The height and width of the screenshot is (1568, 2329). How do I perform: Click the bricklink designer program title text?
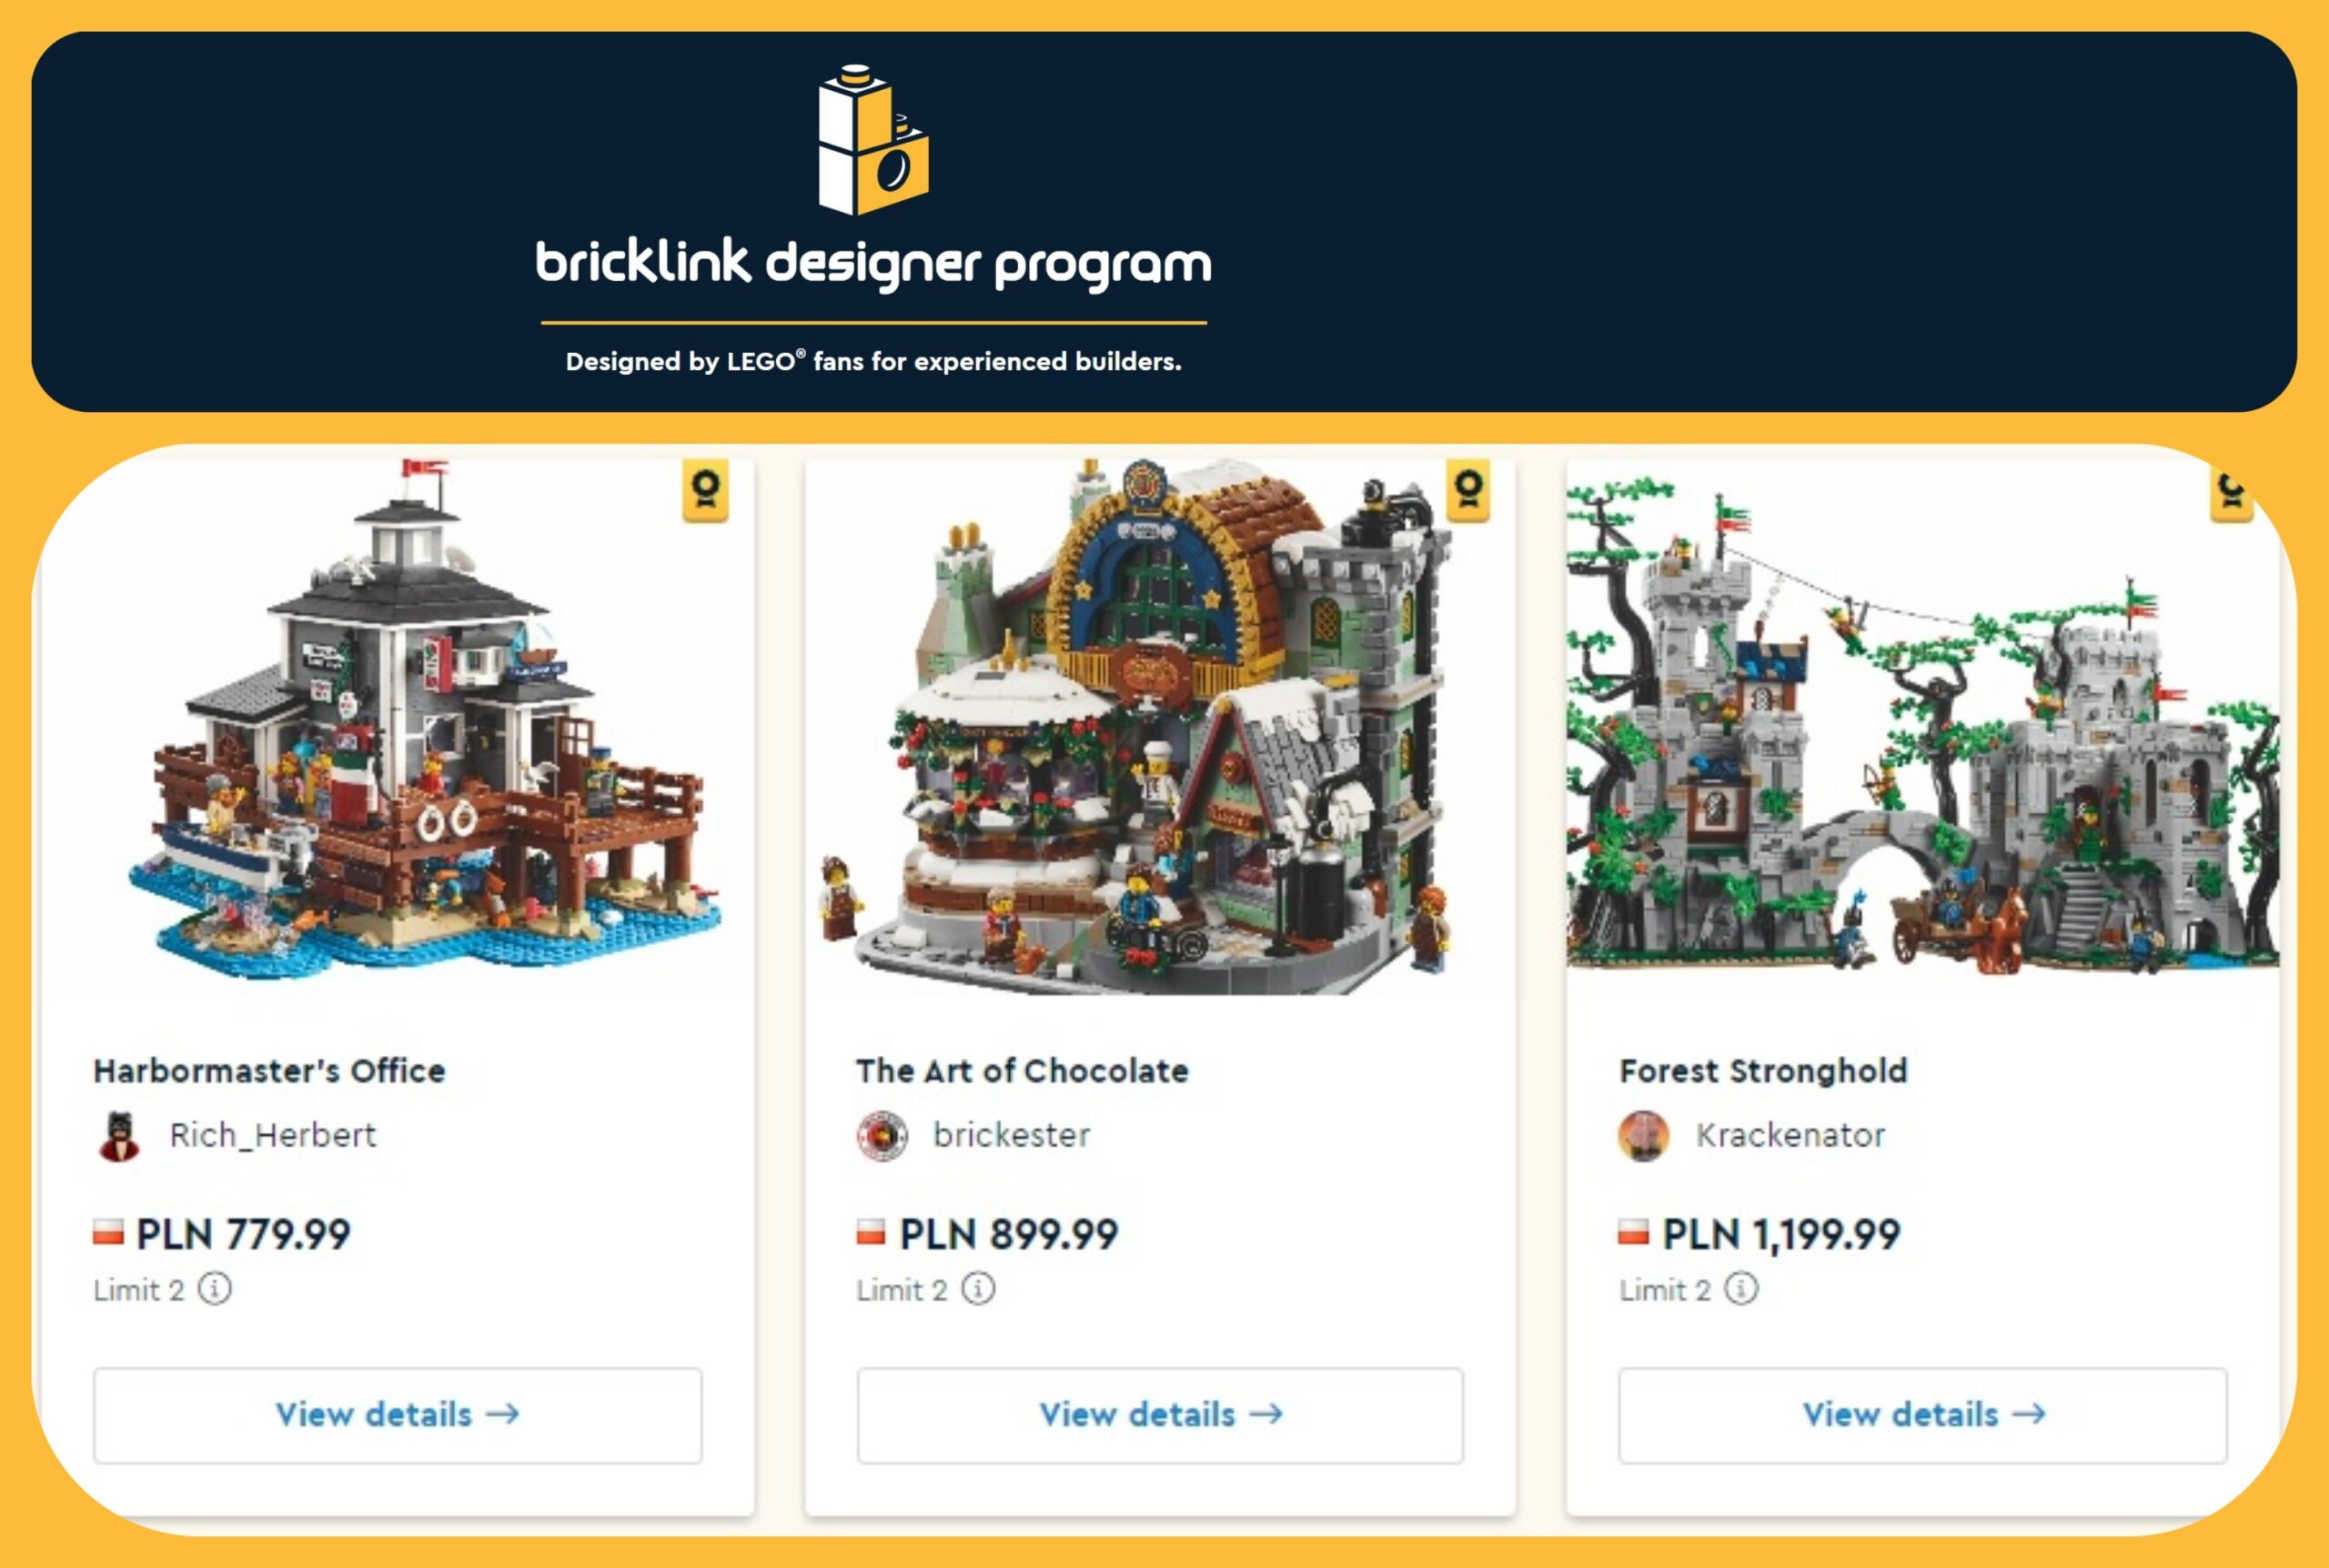[x=873, y=263]
